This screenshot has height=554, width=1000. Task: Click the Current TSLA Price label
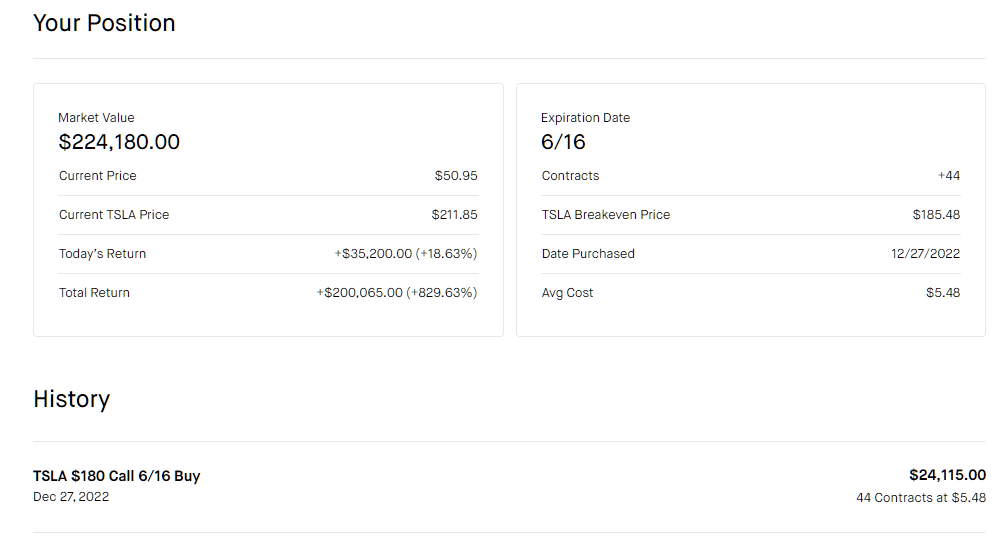point(114,215)
